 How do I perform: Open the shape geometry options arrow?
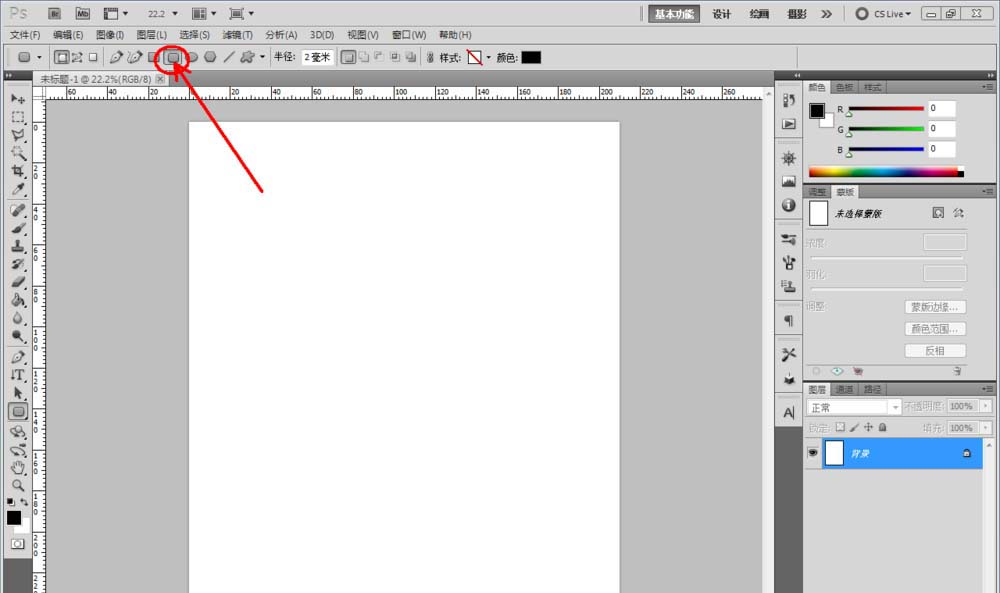[x=262, y=57]
